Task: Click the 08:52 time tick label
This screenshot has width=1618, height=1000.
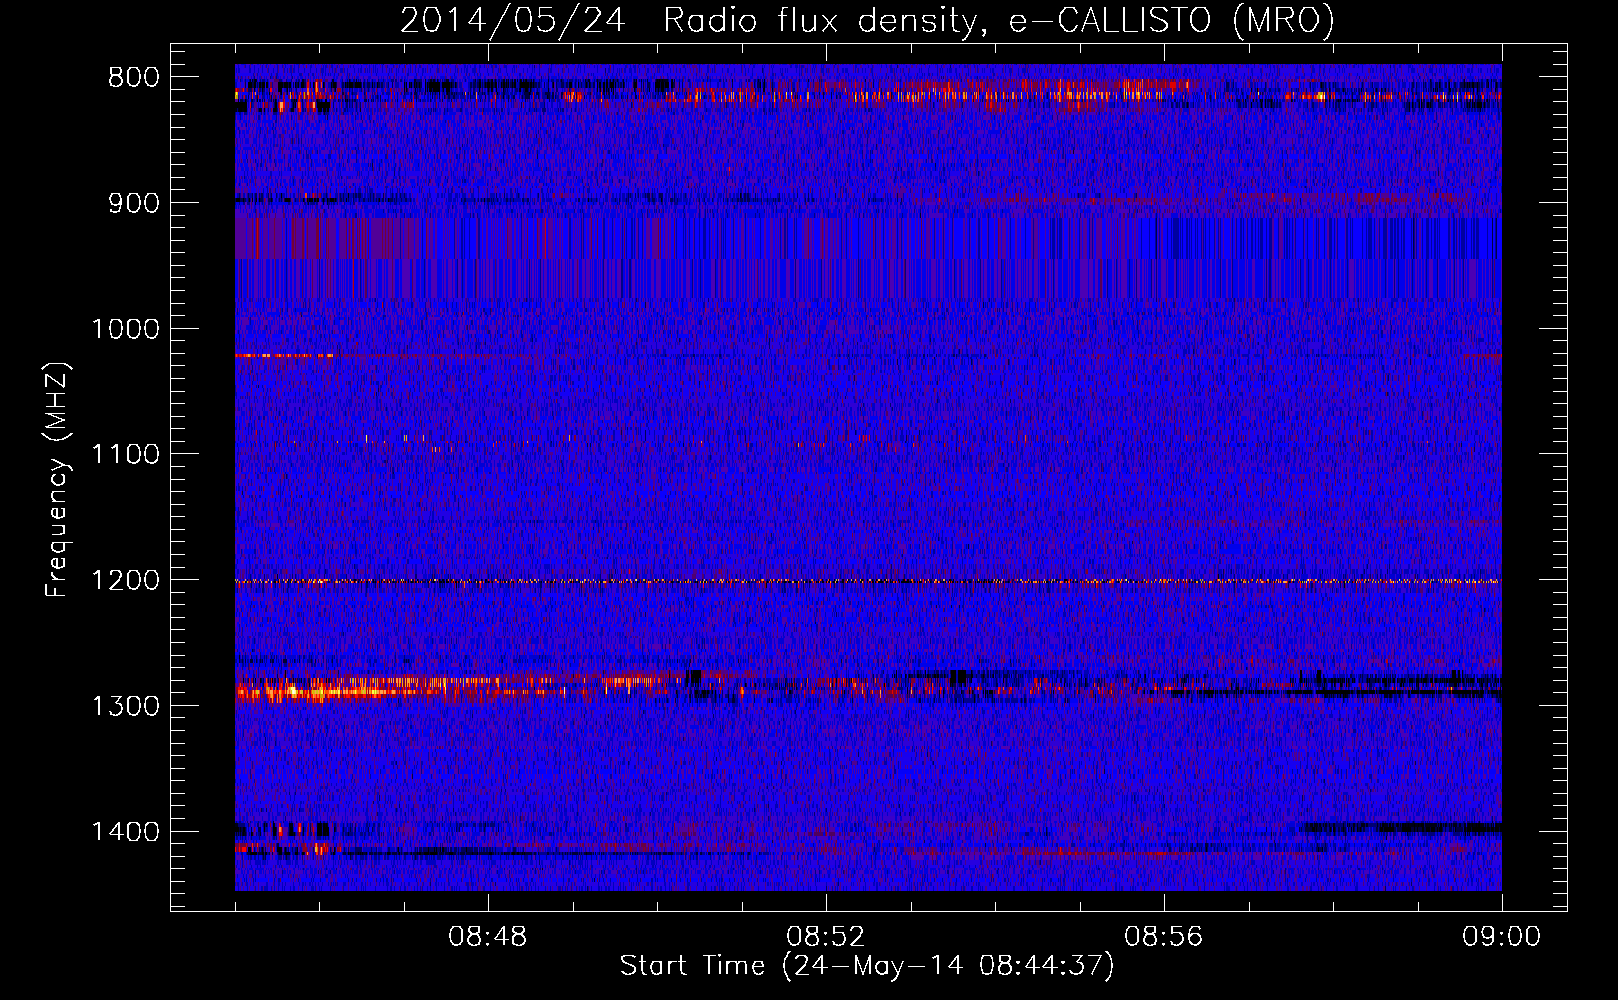Action: point(826,937)
